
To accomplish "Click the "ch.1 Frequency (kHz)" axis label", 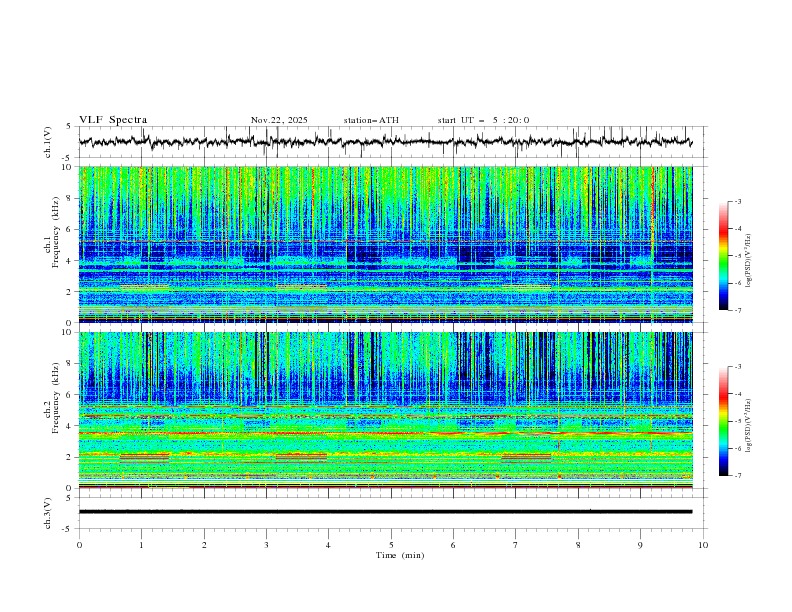I will point(53,232).
